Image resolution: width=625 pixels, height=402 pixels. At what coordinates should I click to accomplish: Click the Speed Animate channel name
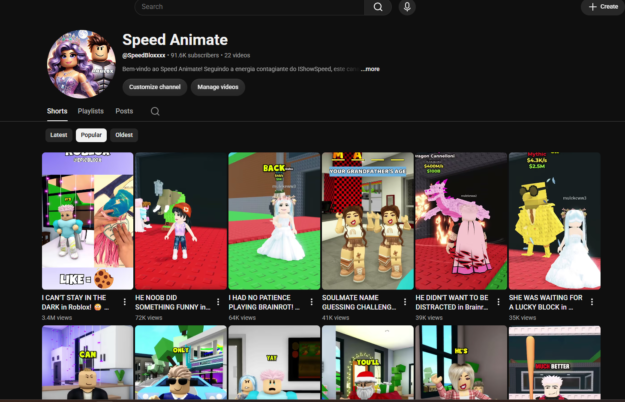pos(175,40)
